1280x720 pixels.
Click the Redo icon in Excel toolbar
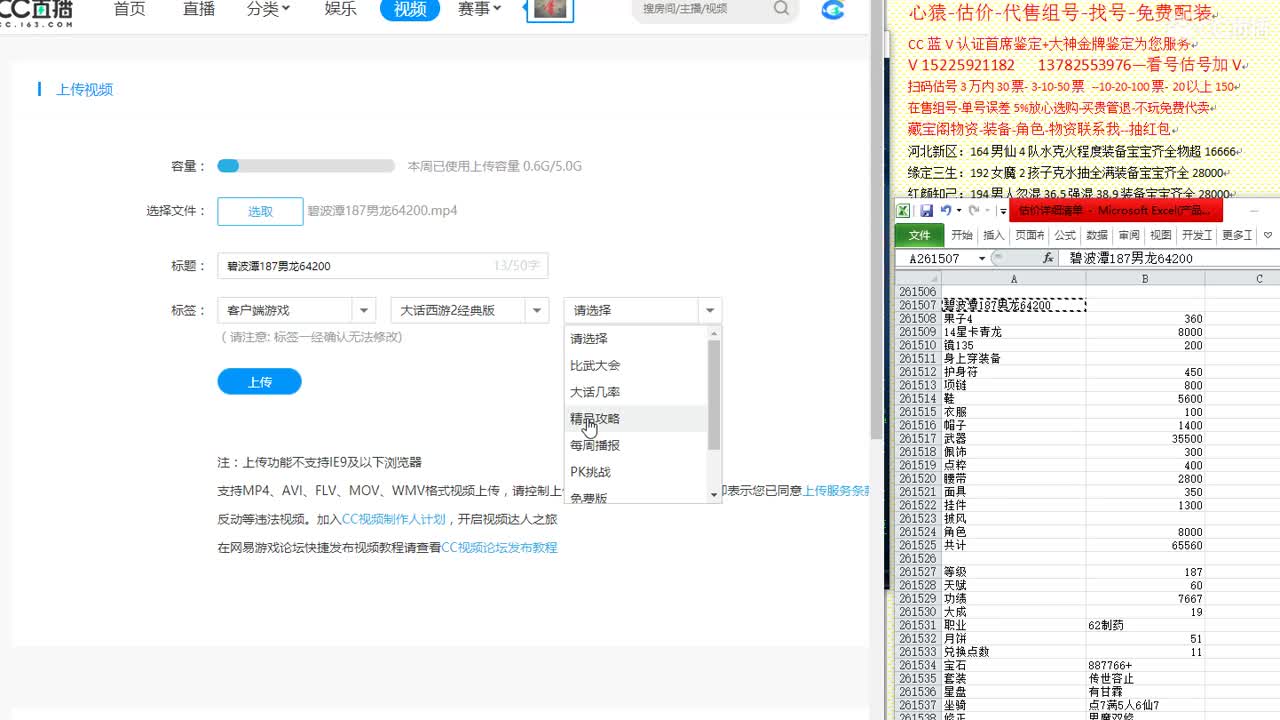click(973, 211)
